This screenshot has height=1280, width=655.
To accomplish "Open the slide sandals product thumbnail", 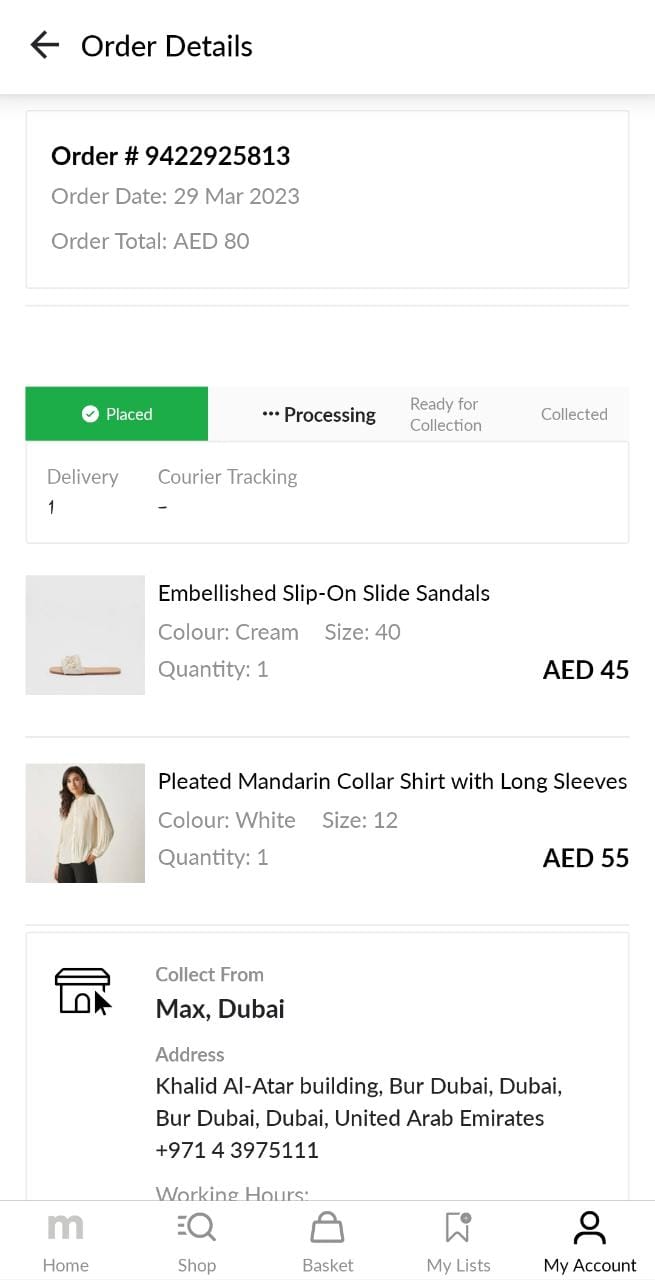I will coord(85,635).
